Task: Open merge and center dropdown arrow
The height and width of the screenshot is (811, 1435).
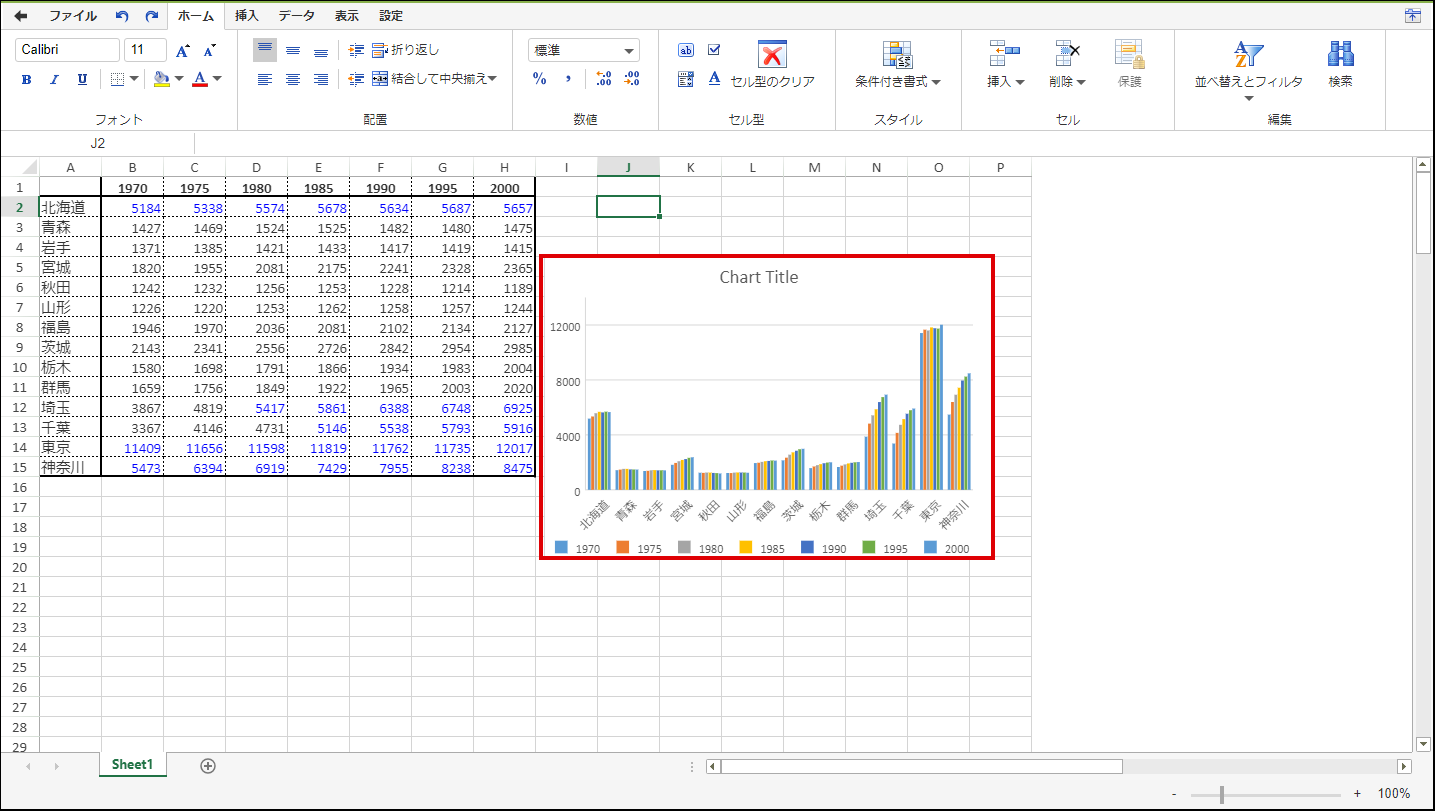Action: click(x=492, y=79)
